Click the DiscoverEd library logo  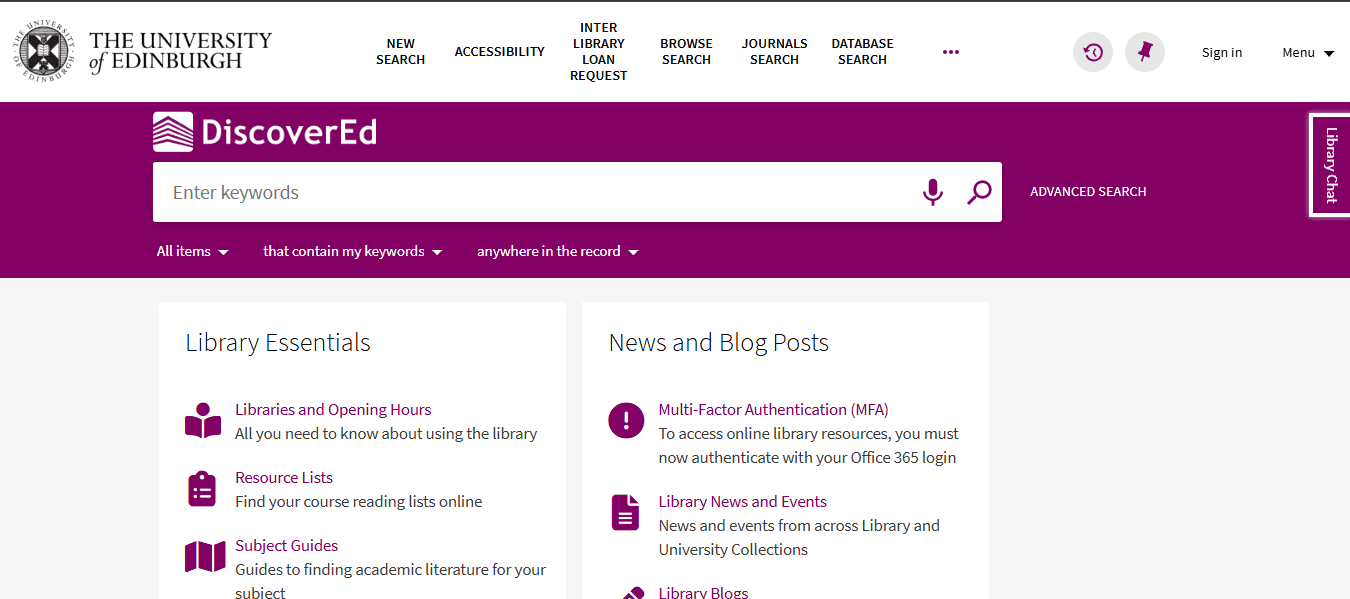coord(265,132)
